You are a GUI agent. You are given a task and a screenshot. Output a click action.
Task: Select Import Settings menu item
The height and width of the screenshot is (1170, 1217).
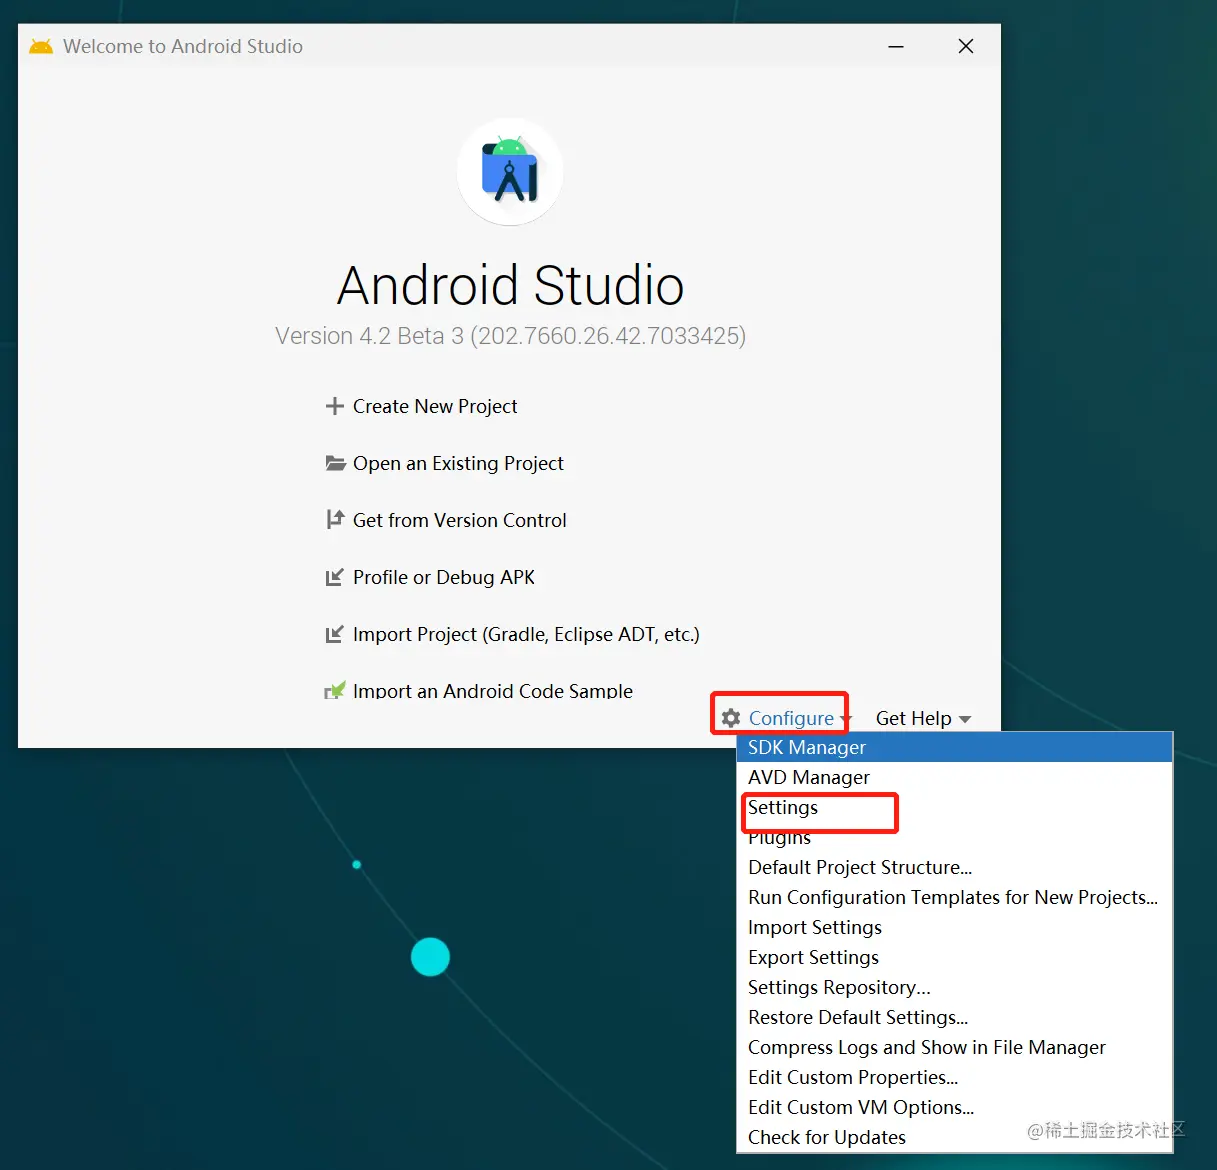954,927
